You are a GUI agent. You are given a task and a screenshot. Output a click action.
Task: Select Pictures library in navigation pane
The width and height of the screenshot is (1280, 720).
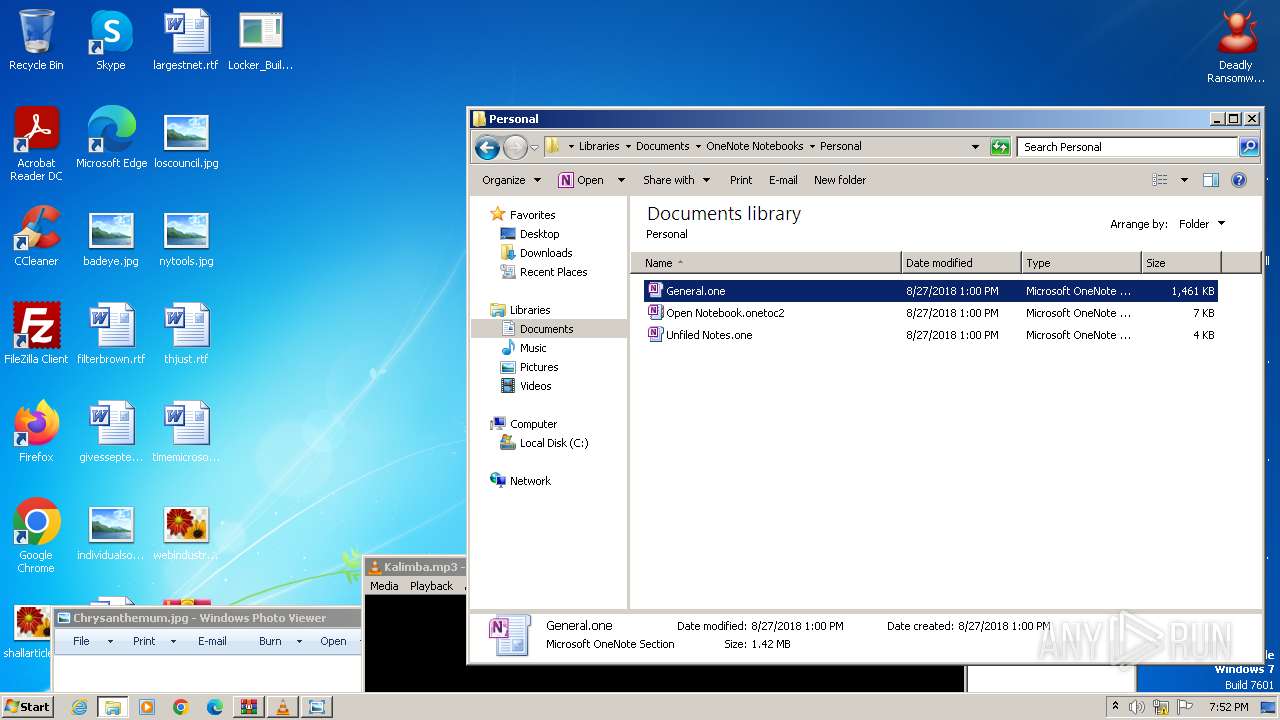pyautogui.click(x=539, y=367)
